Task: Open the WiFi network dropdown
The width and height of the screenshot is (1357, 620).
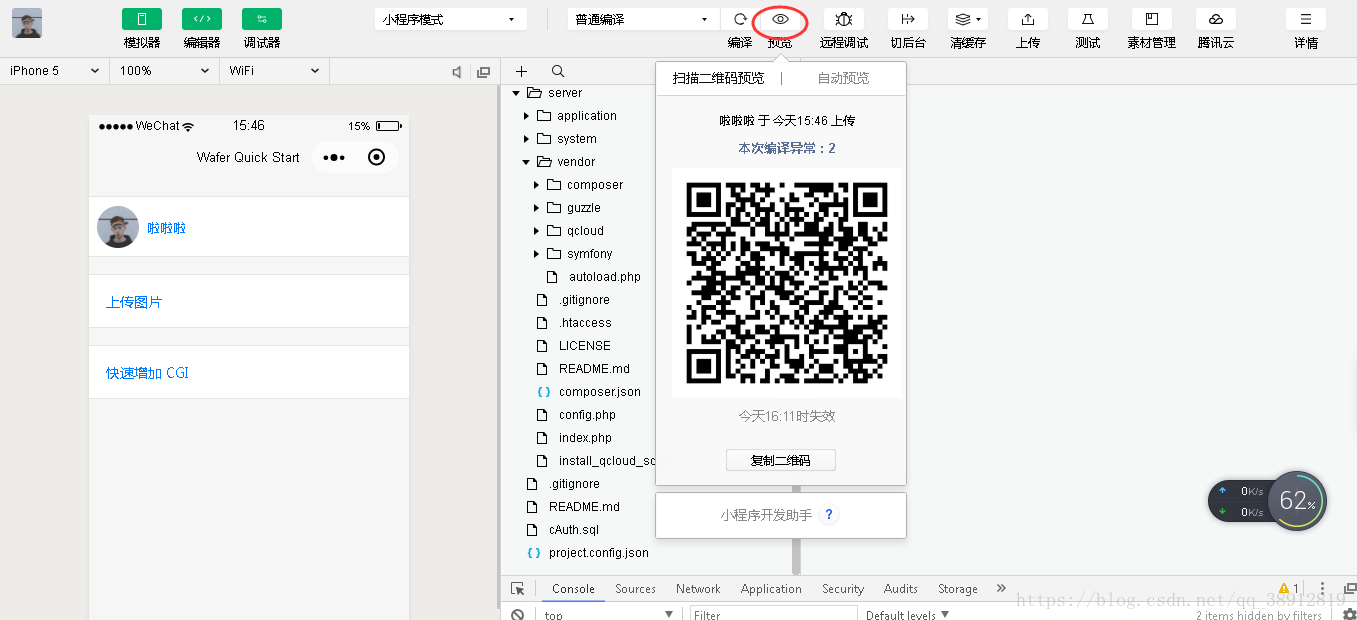Action: tap(274, 71)
